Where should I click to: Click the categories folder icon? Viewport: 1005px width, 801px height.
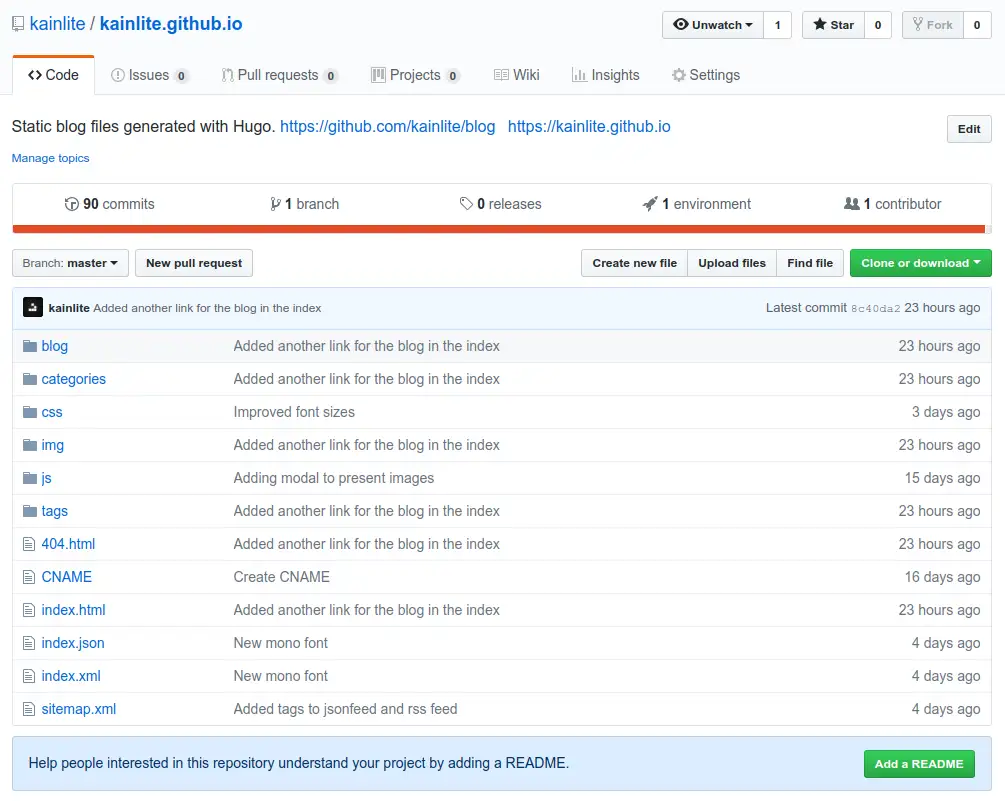[x=29, y=379]
